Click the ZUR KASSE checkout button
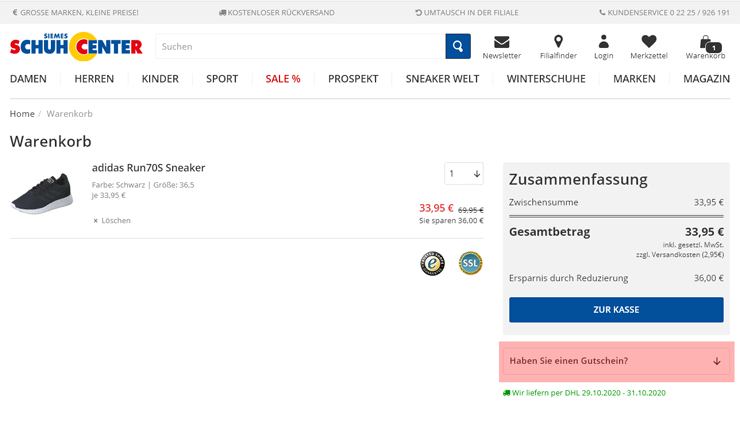The height and width of the screenshot is (421, 740). point(616,310)
